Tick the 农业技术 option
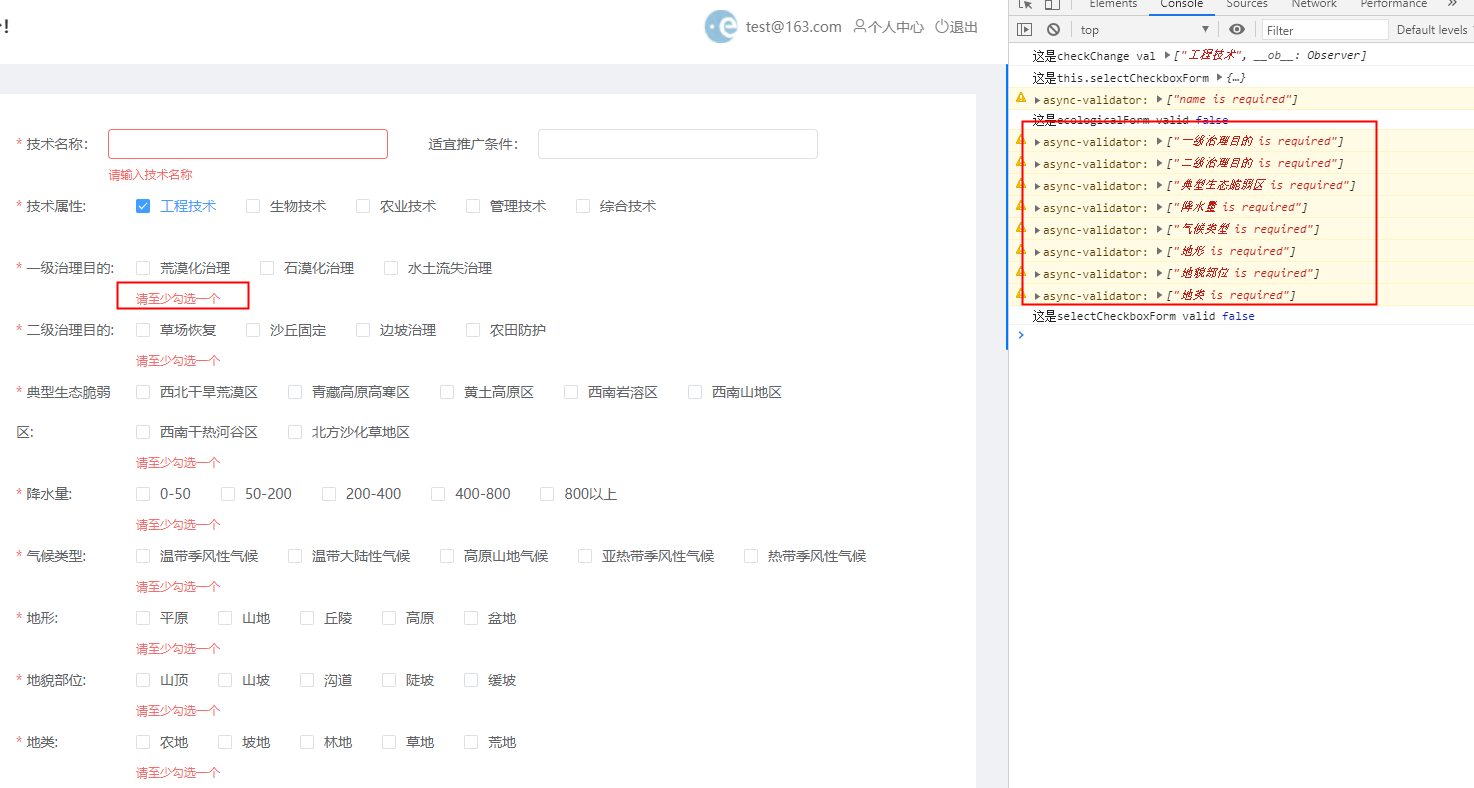 tap(363, 206)
